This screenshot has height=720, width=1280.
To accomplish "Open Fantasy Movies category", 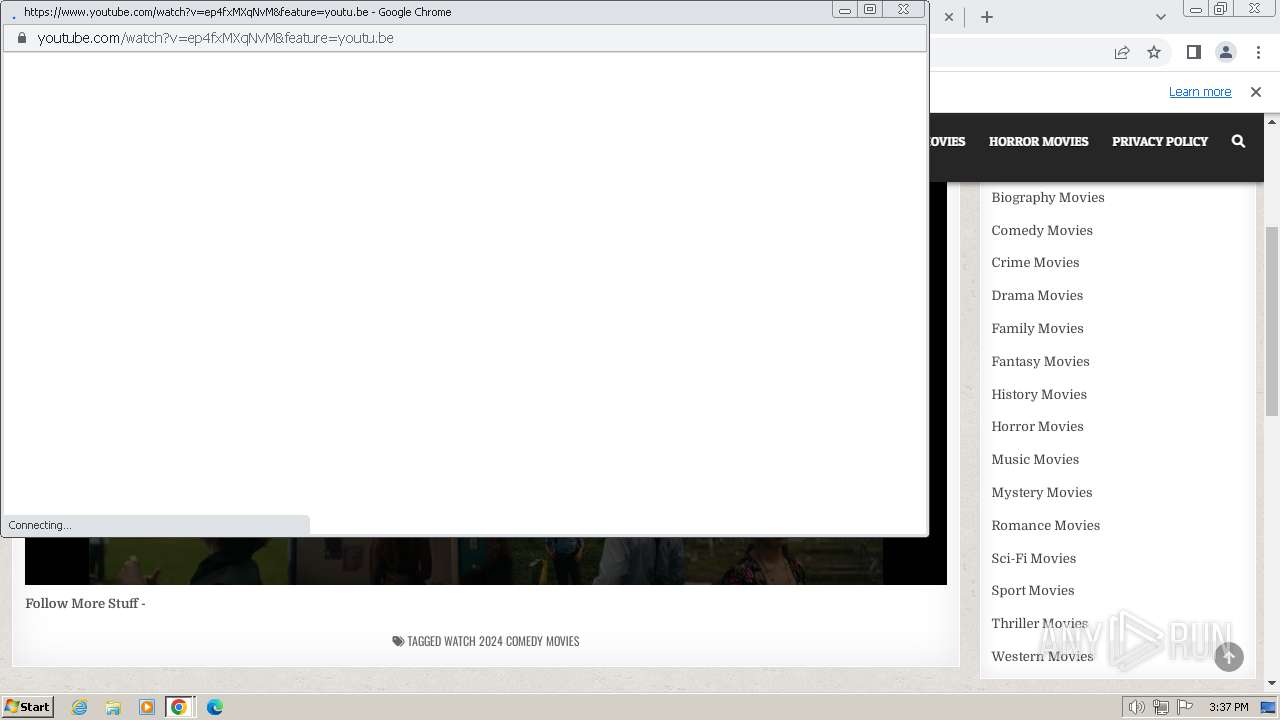I will point(1040,361).
